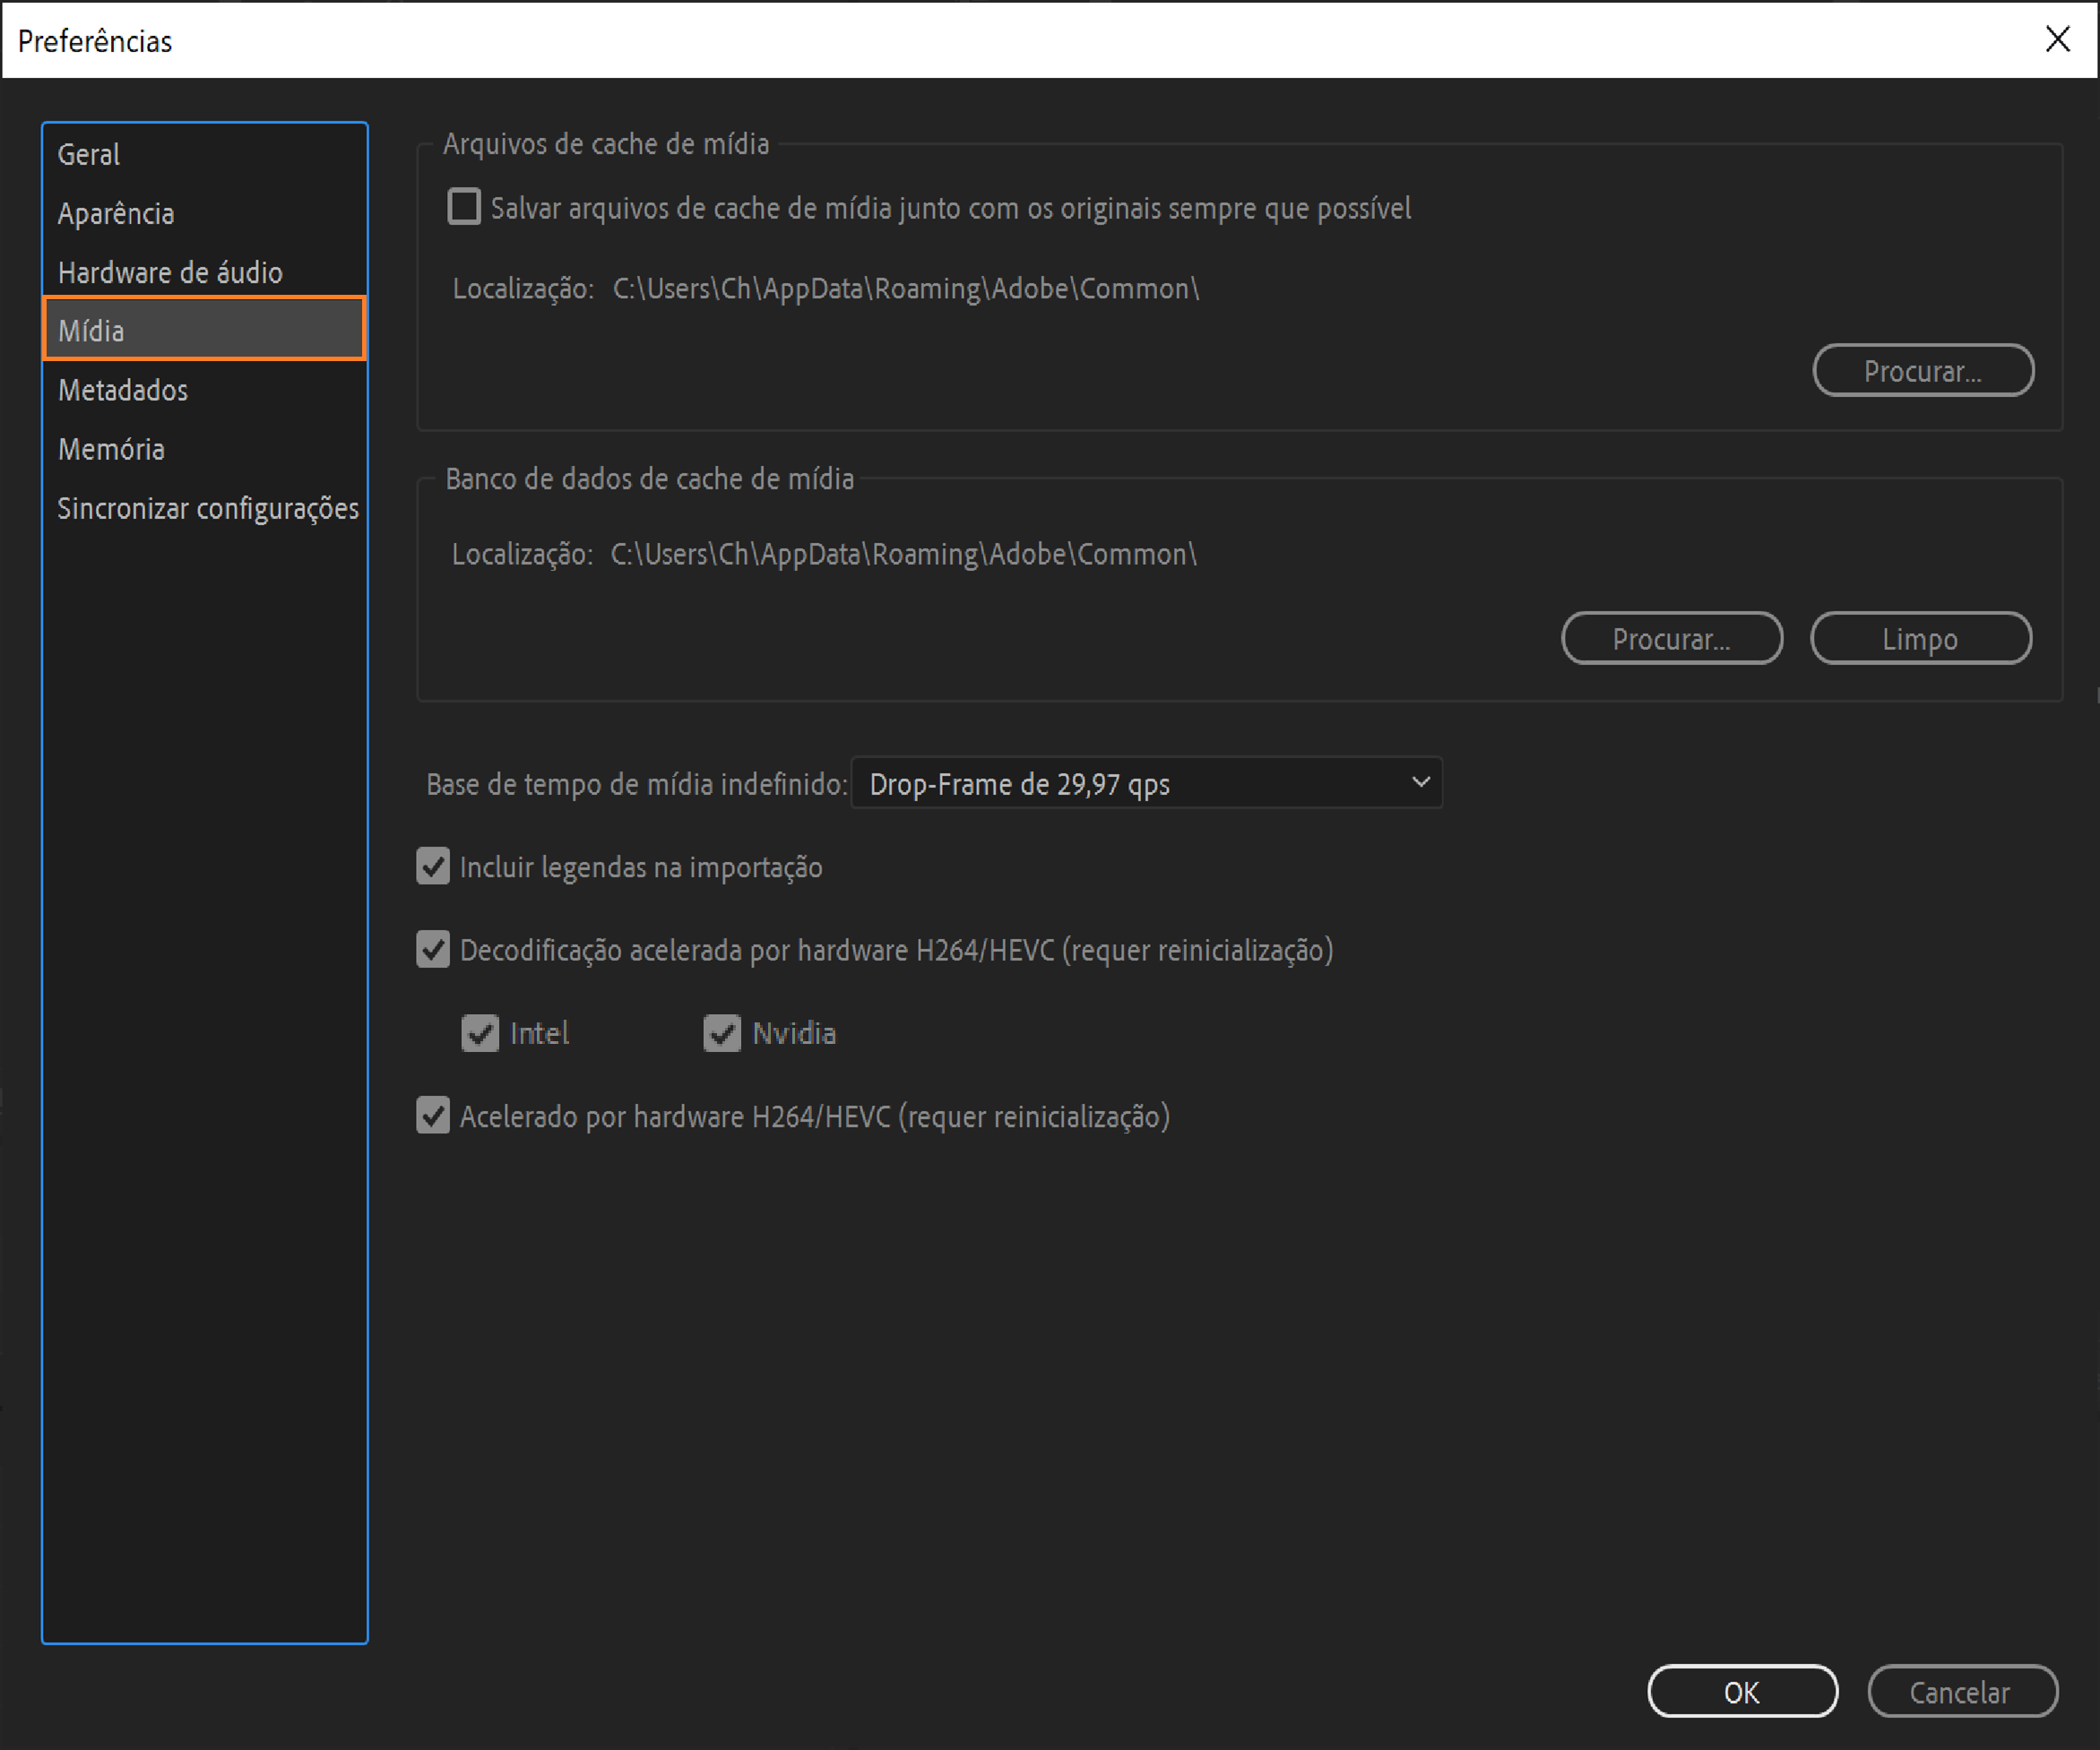Toggle Incluir legendas na importação checkbox
The width and height of the screenshot is (2100, 1750).
point(433,866)
